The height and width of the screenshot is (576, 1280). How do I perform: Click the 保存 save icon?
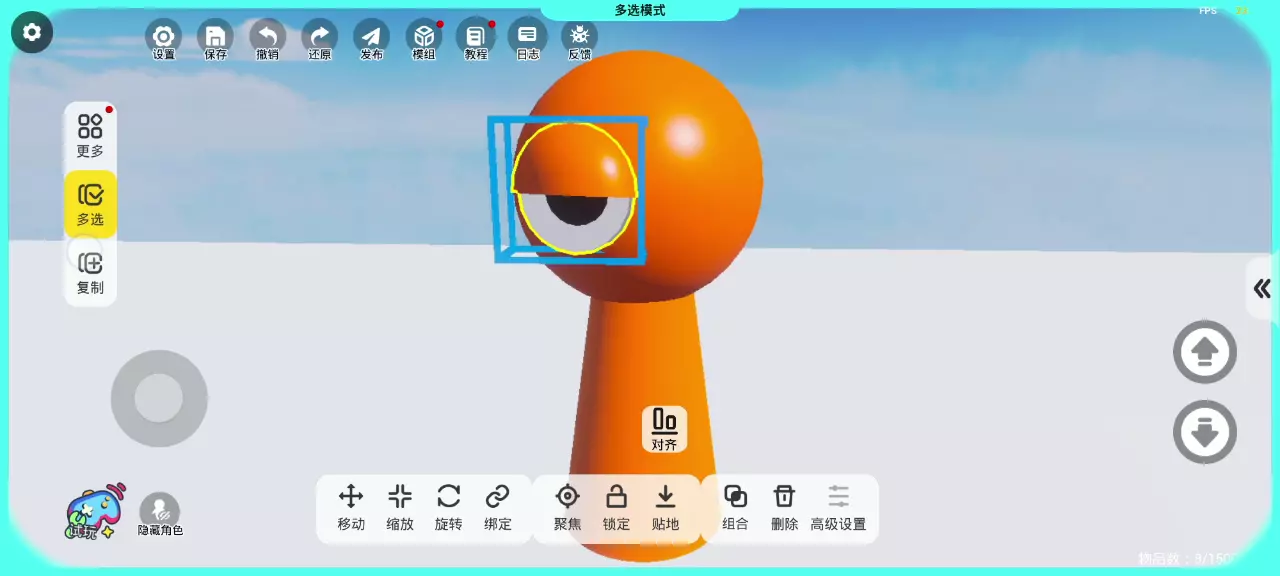click(216, 38)
